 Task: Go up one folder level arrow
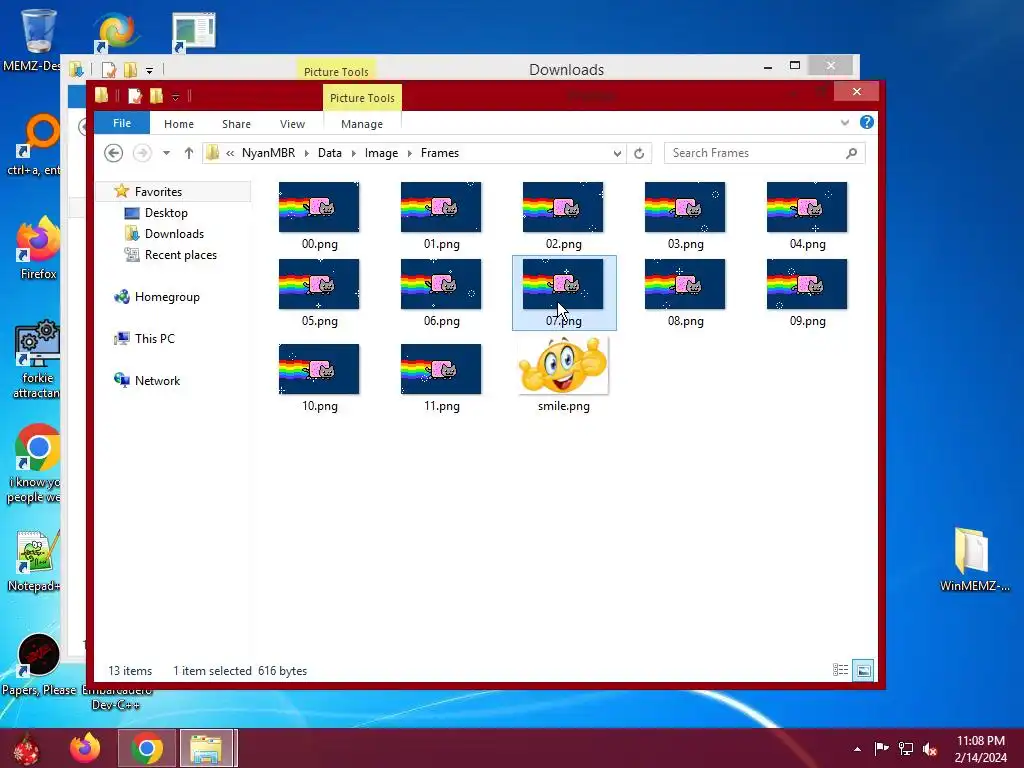pos(189,153)
